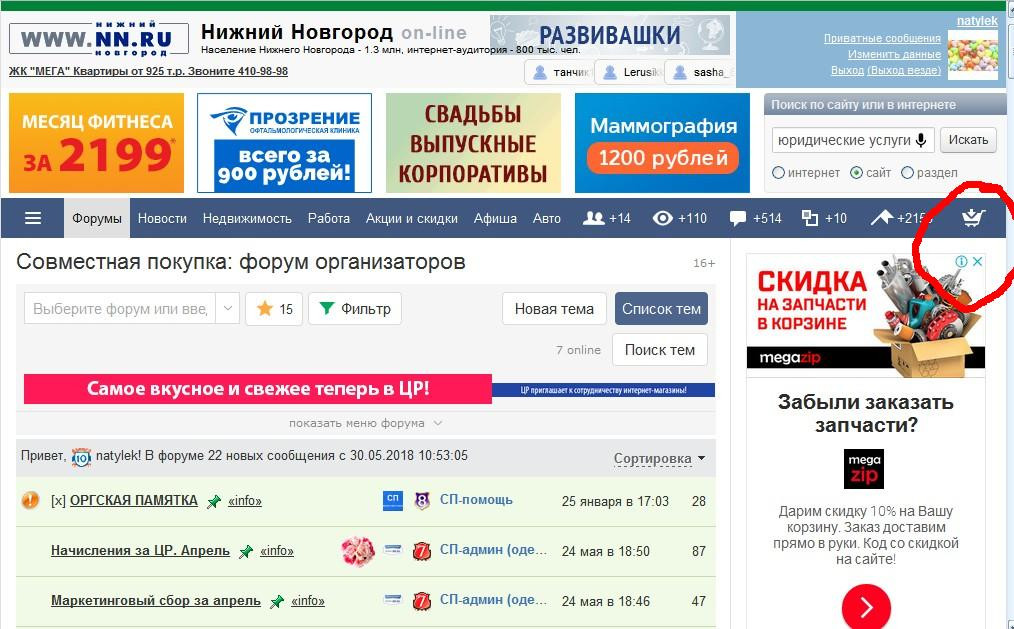
Task: Click the shopping cart icon in navbar
Action: coord(971,218)
